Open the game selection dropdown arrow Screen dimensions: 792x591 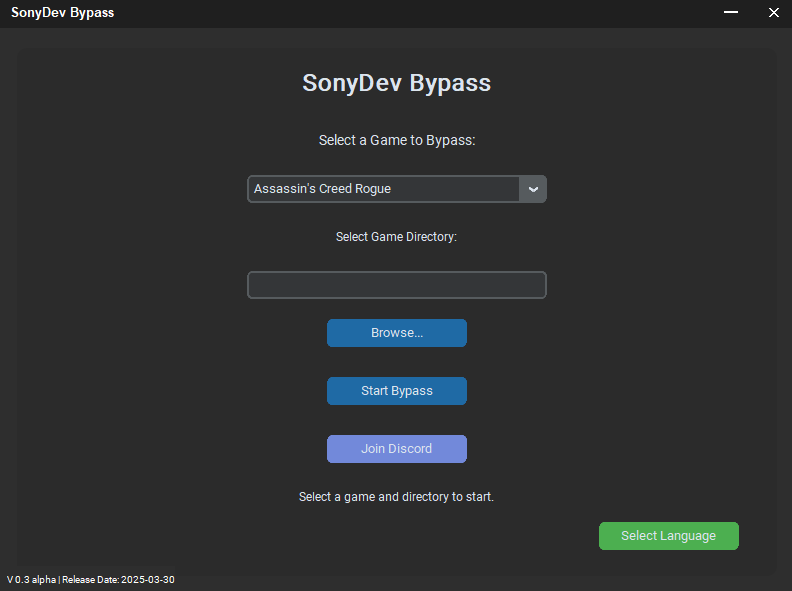tap(533, 189)
